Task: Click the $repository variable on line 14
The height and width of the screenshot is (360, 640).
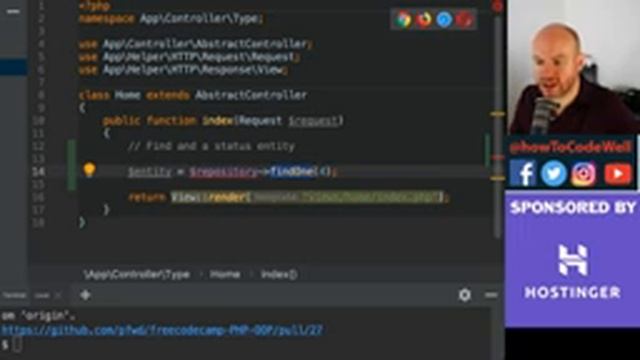Action: (x=223, y=172)
